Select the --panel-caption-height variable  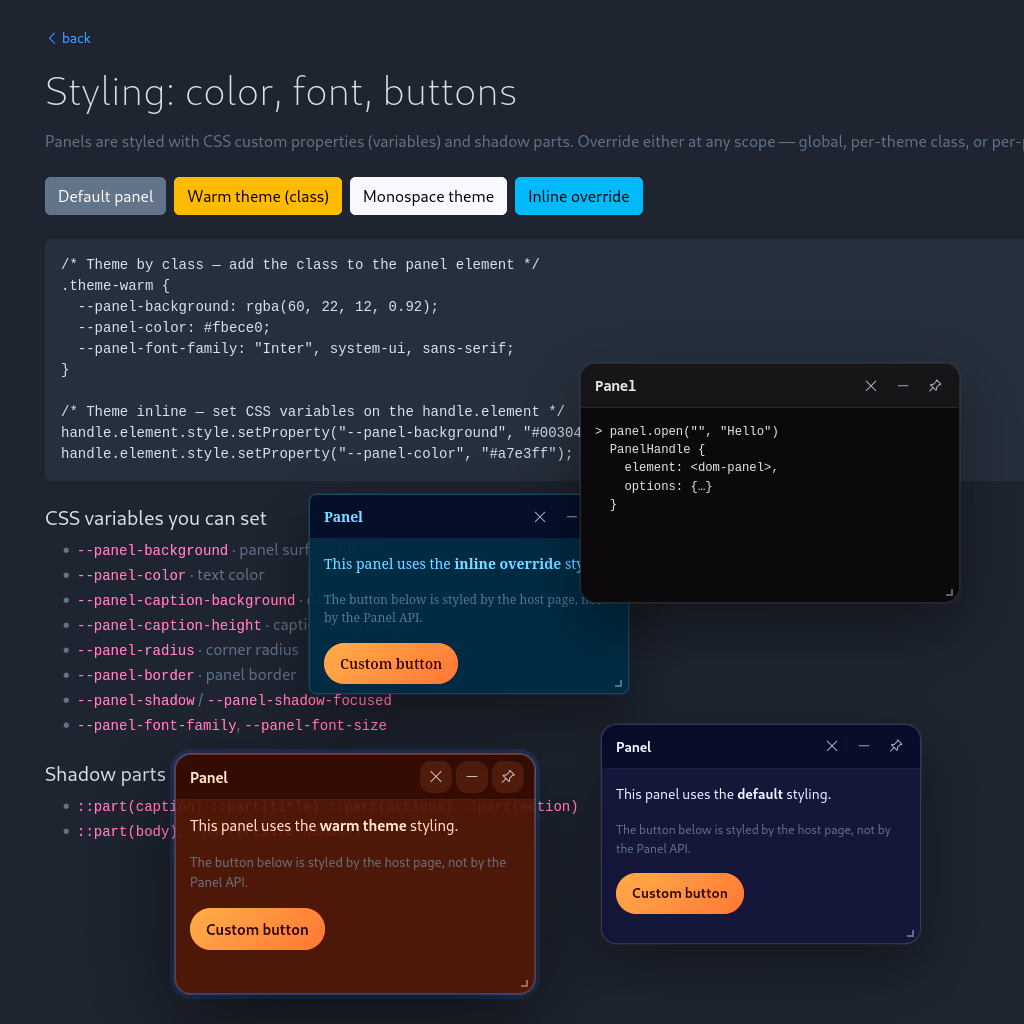[169, 626]
